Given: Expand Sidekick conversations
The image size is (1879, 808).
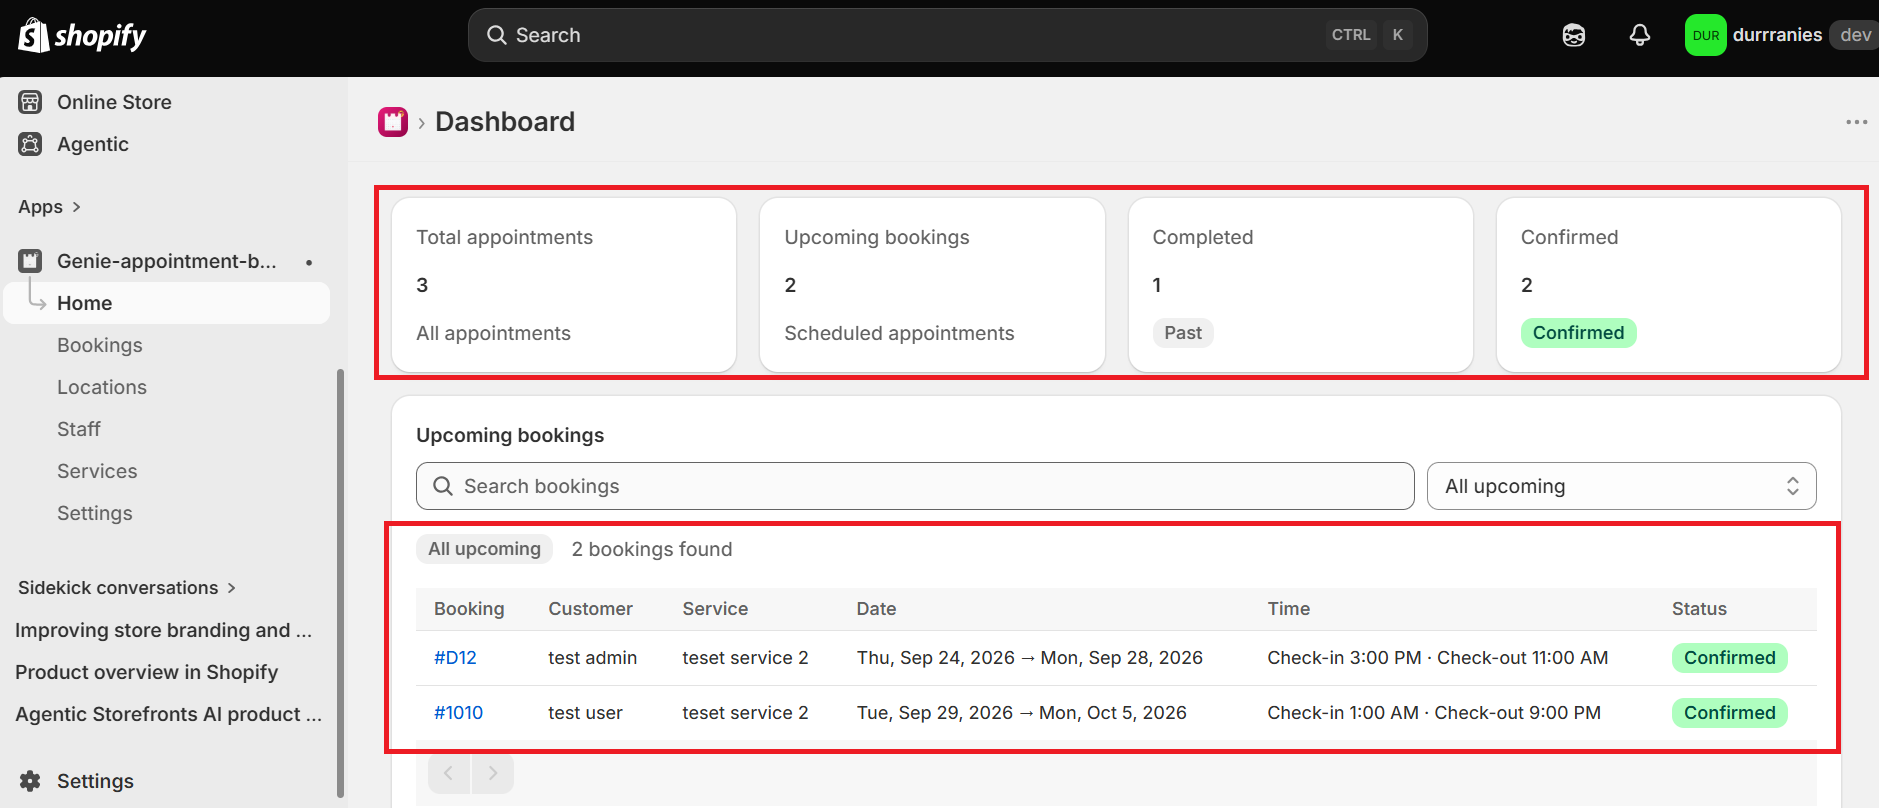Looking at the screenshot, I should (x=127, y=588).
